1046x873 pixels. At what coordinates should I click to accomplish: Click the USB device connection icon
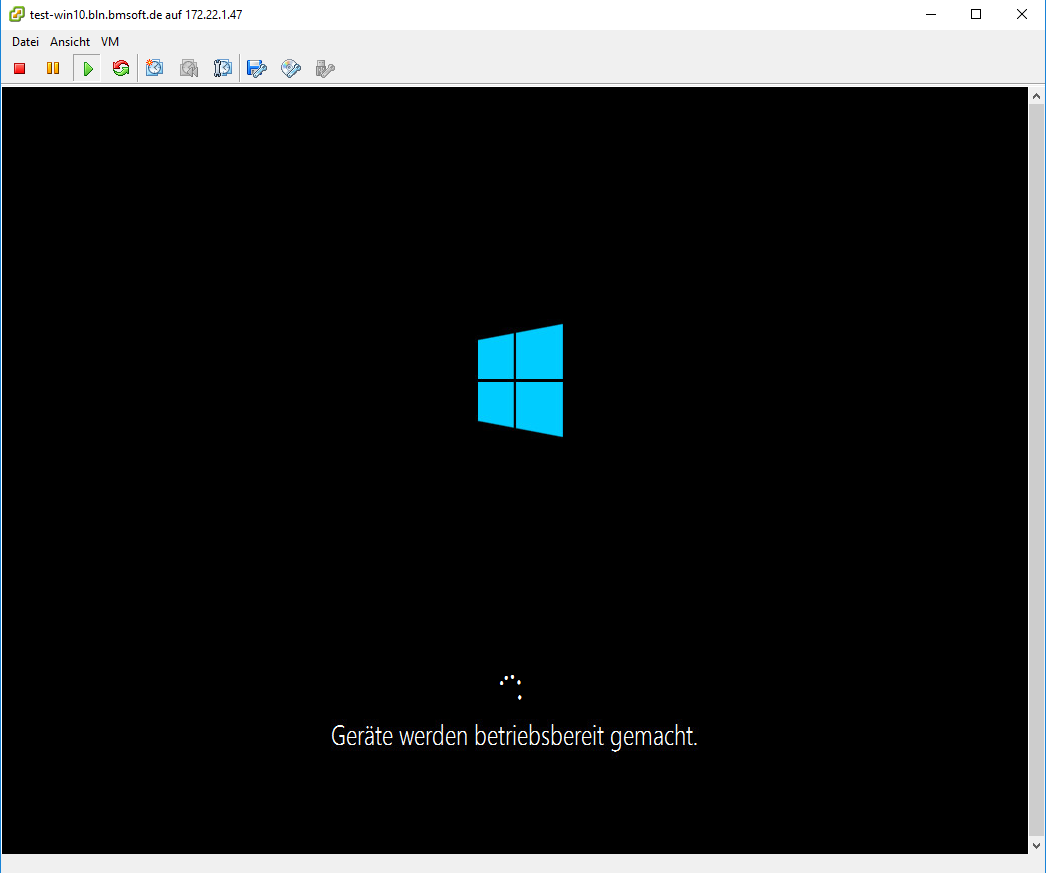325,68
